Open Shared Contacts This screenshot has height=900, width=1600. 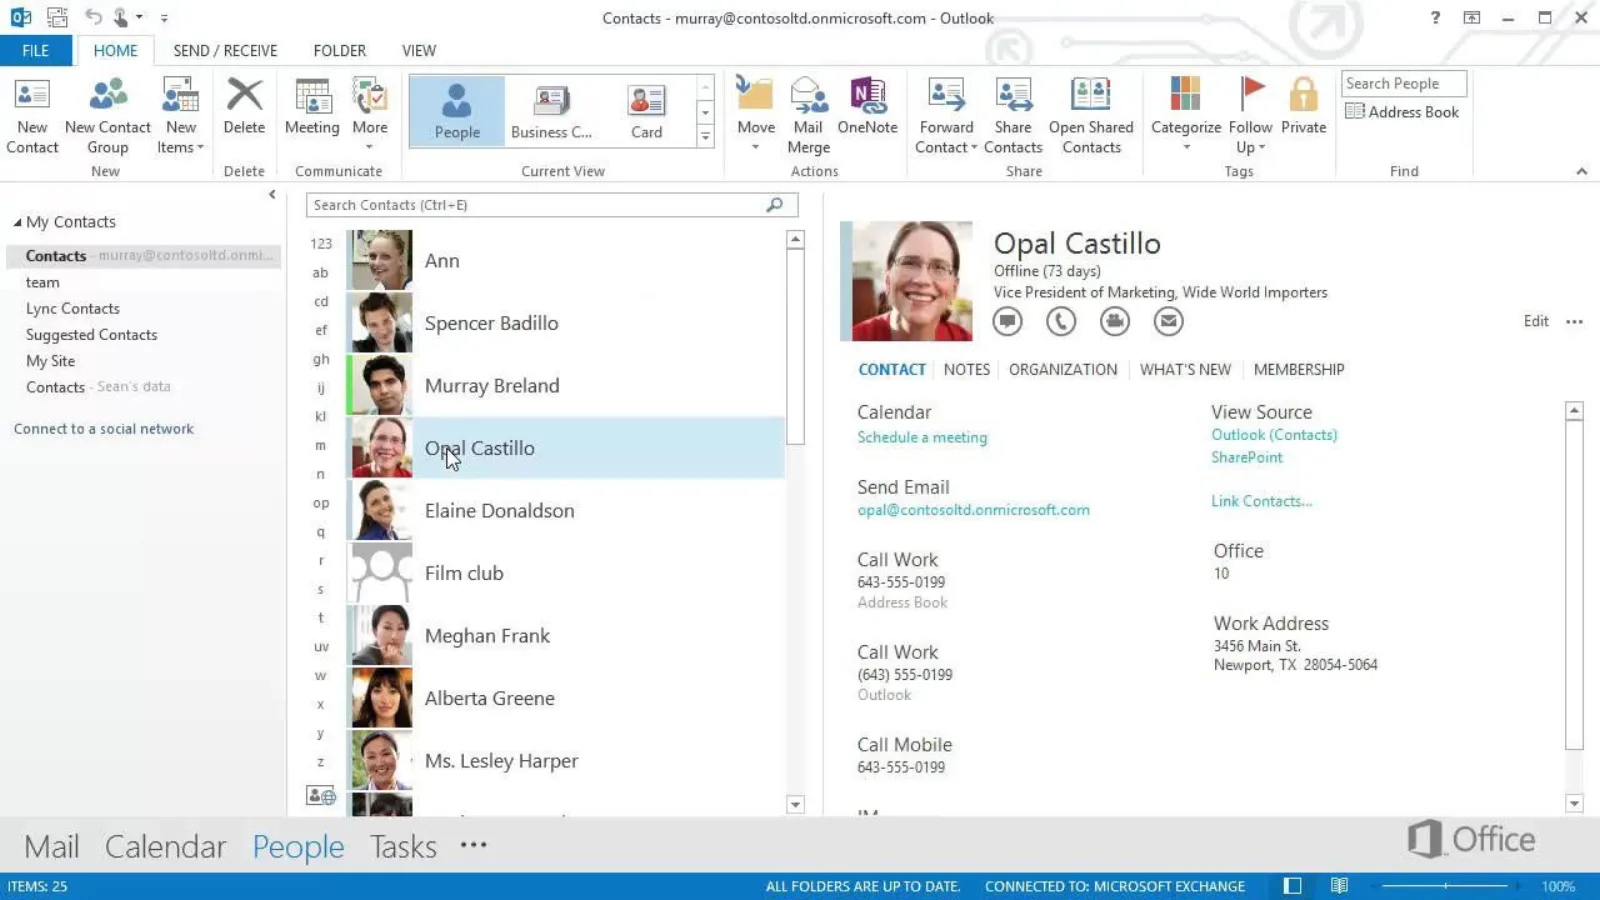1091,117
